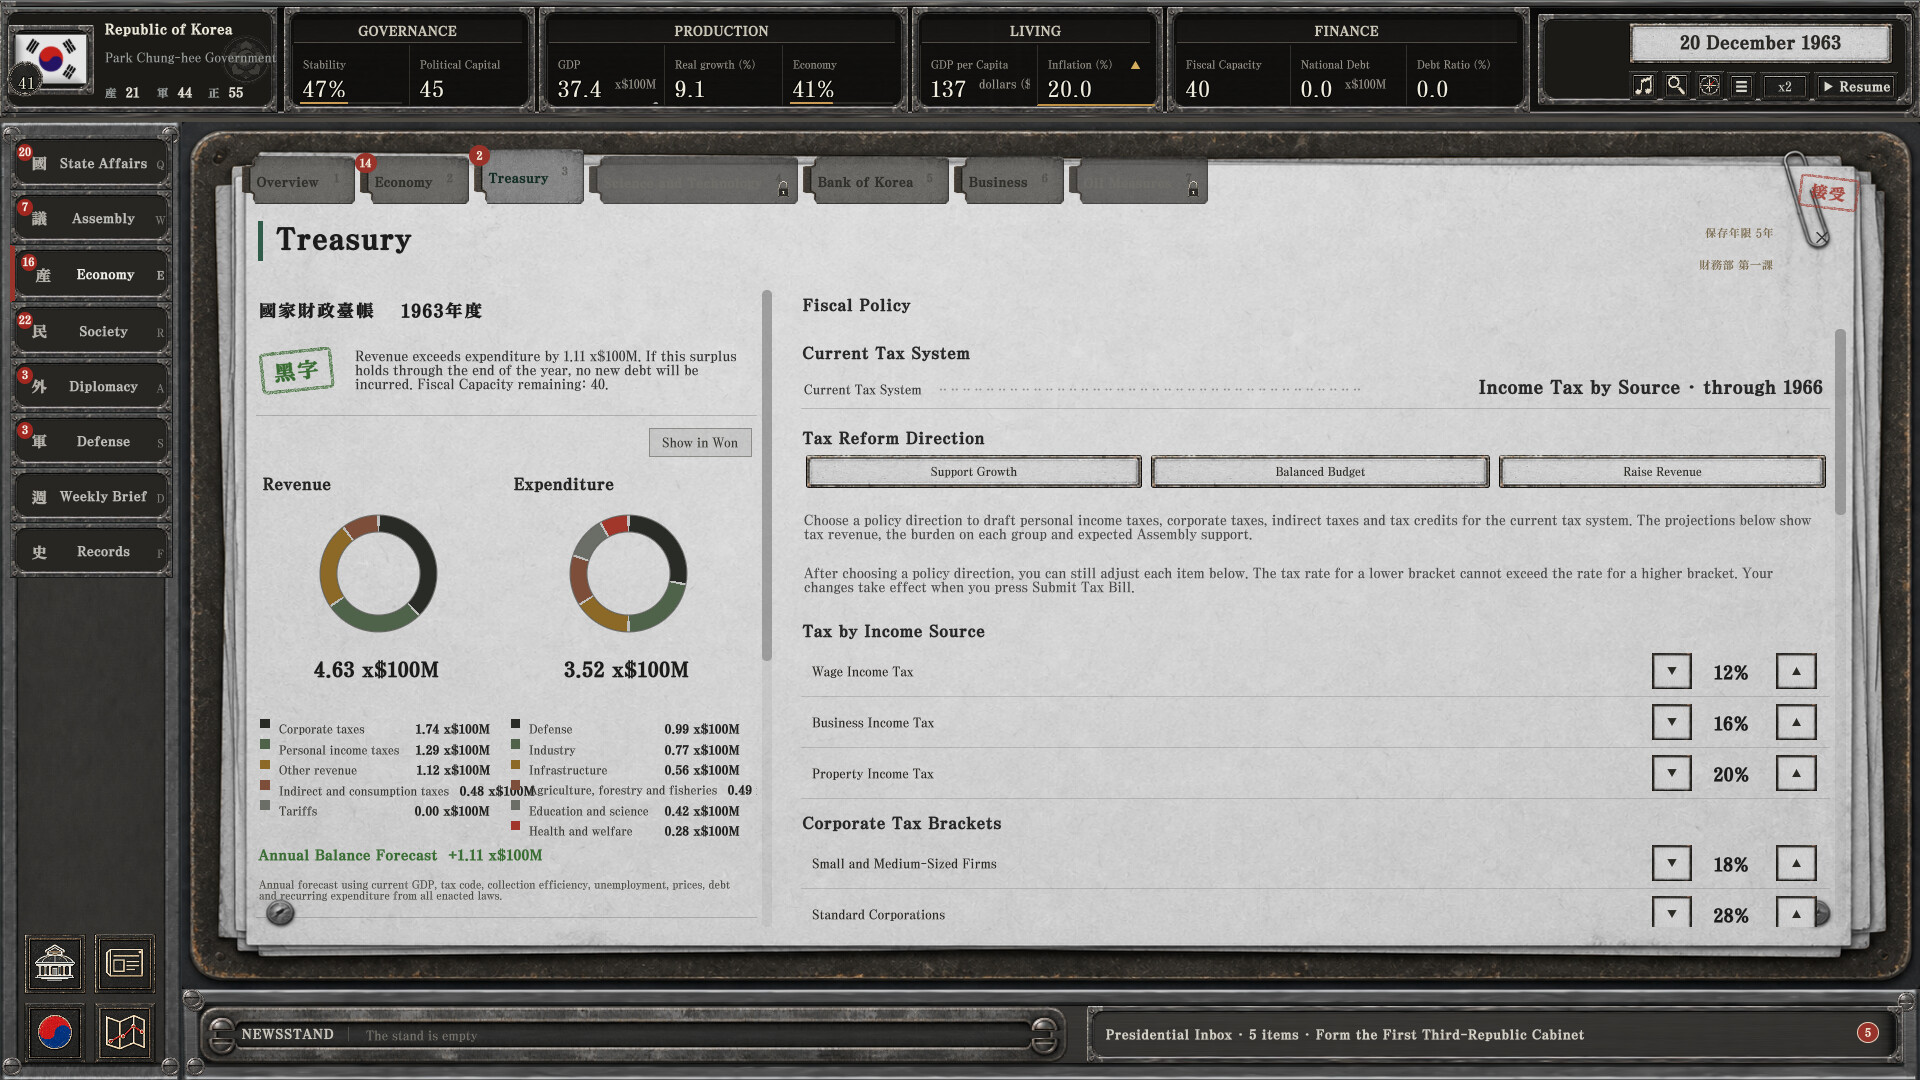Click the Expenditure donut chart

tap(628, 573)
